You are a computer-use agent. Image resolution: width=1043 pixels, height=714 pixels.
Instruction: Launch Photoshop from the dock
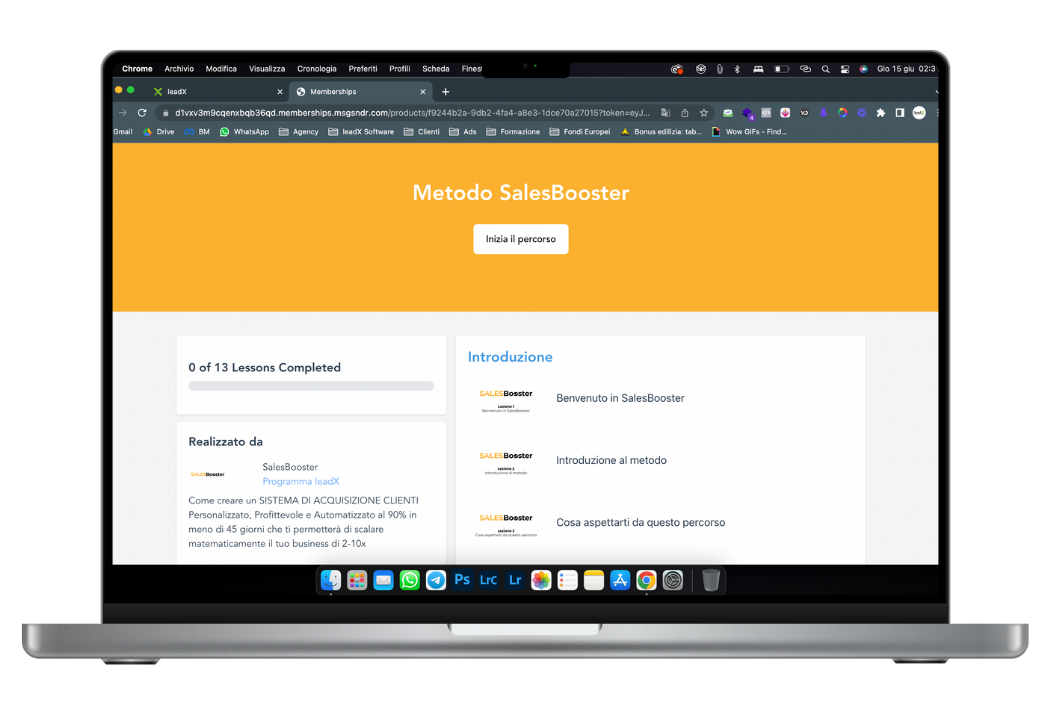(462, 580)
